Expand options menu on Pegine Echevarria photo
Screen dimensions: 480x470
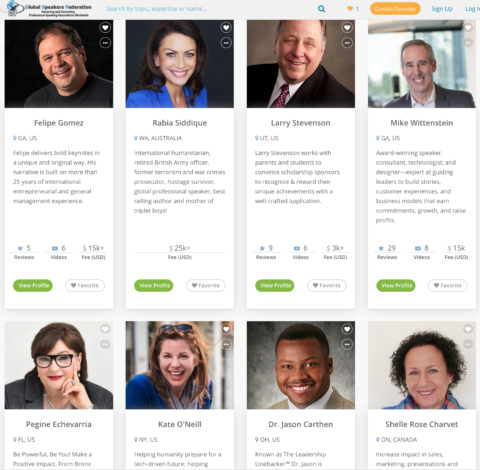pos(105,344)
